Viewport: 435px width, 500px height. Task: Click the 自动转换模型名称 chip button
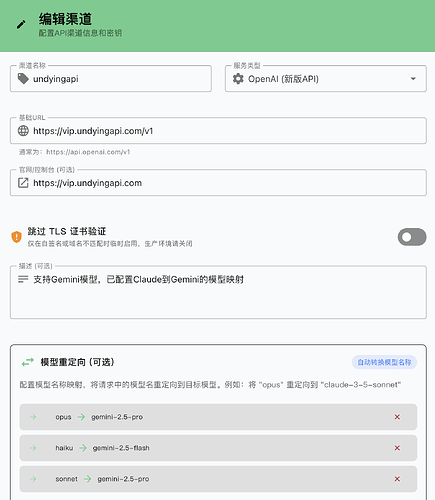click(384, 362)
